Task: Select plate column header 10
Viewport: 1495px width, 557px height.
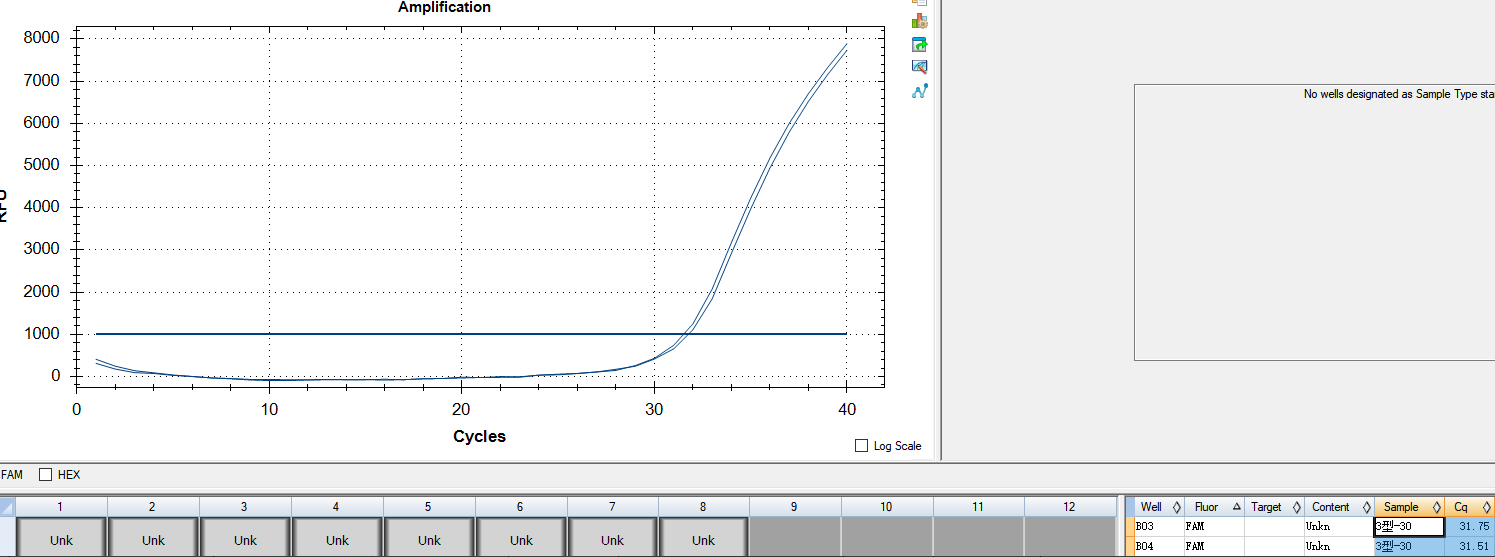Action: pos(887,507)
